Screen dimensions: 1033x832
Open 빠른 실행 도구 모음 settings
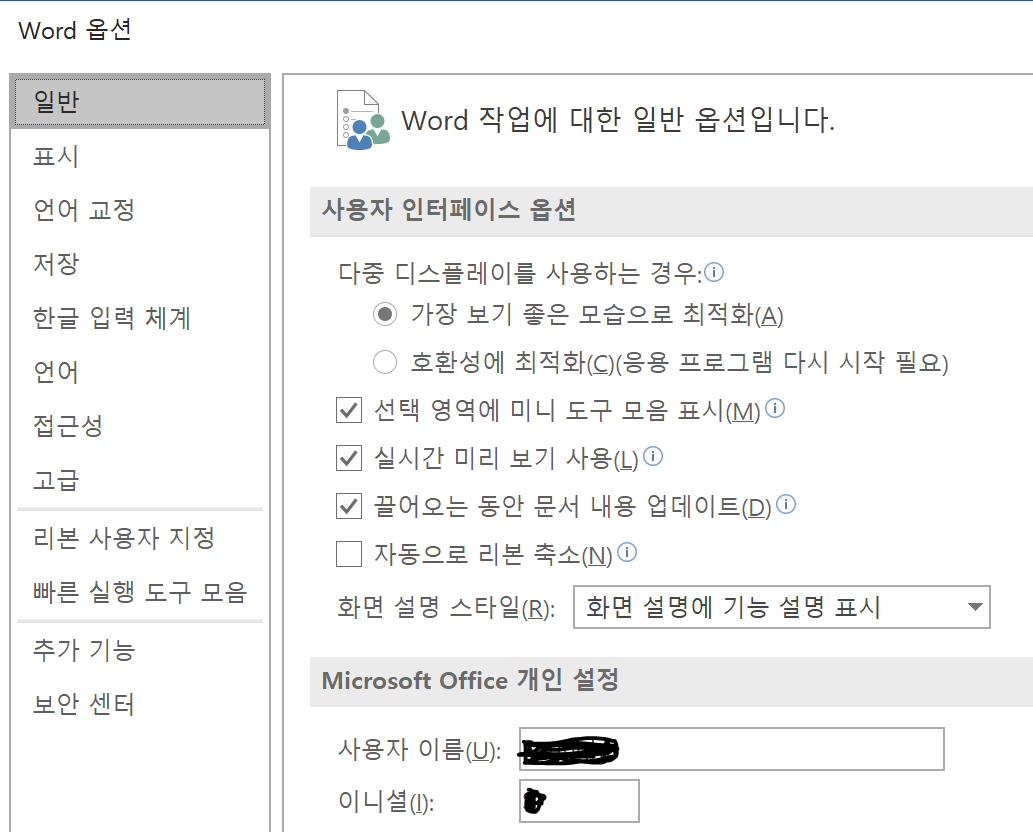[140, 592]
